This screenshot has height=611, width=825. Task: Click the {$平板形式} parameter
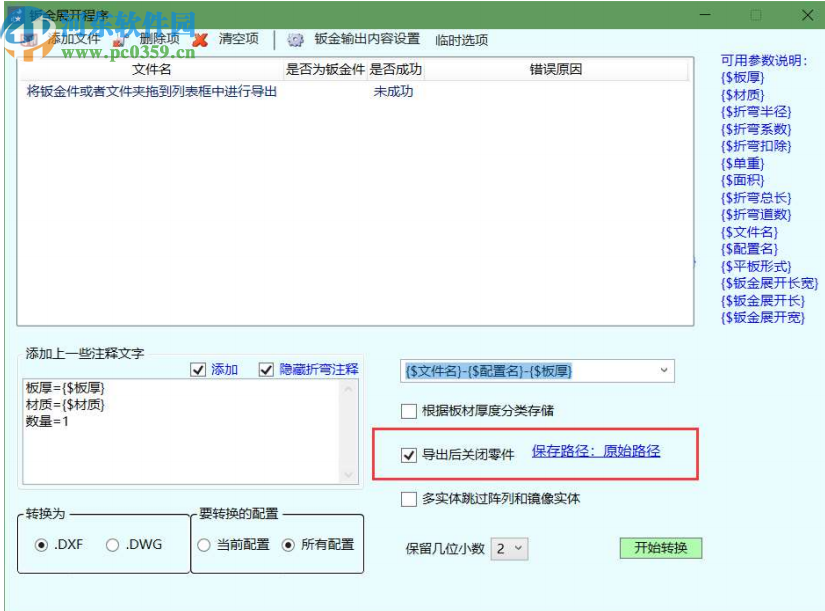(756, 266)
